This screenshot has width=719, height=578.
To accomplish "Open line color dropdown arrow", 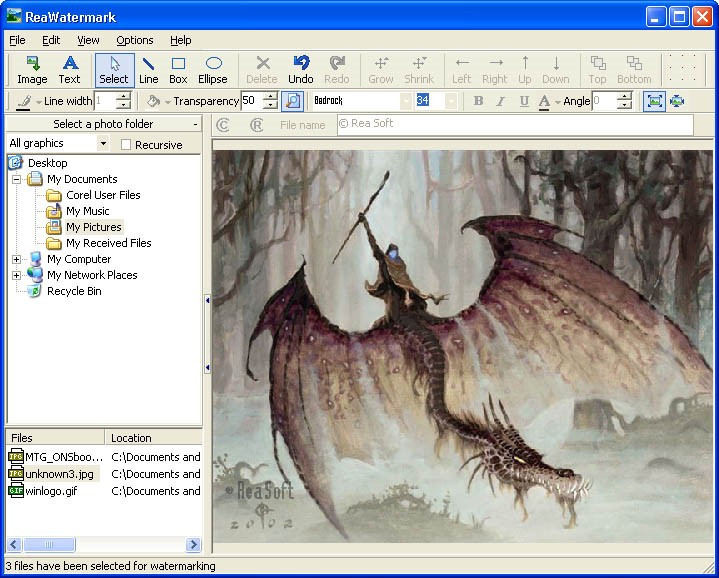I will click(x=39, y=102).
